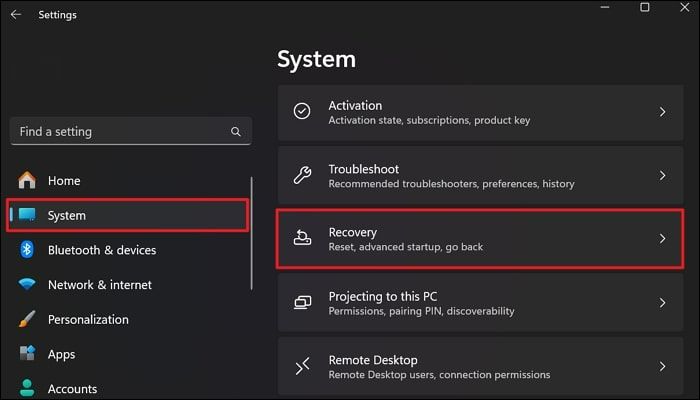Open Recovery via its right chevron
The width and height of the screenshot is (700, 400).
pyautogui.click(x=662, y=239)
